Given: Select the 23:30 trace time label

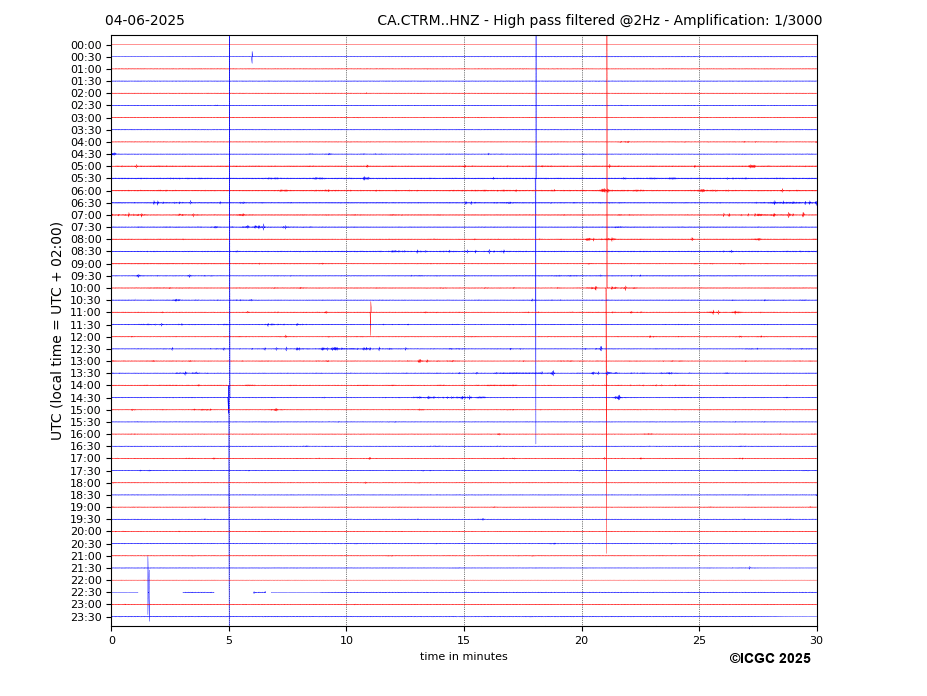Looking at the screenshot, I should tap(86, 617).
